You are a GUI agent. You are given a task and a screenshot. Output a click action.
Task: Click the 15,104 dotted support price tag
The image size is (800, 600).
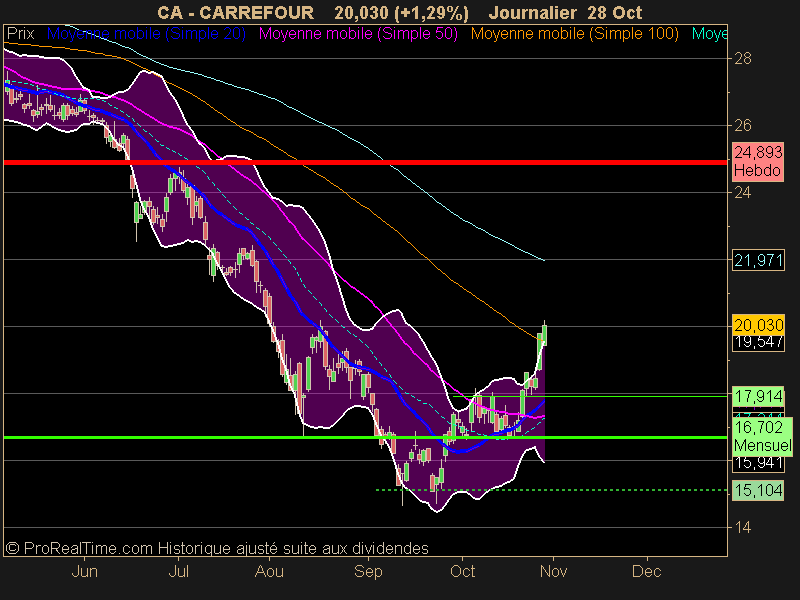pyautogui.click(x=758, y=490)
